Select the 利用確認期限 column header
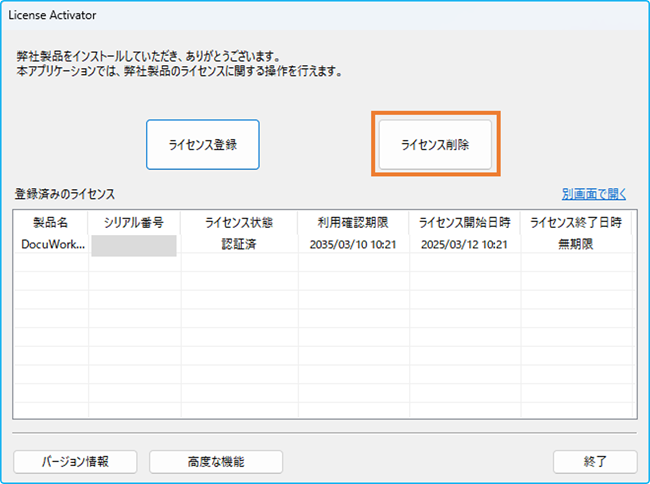 [353, 223]
